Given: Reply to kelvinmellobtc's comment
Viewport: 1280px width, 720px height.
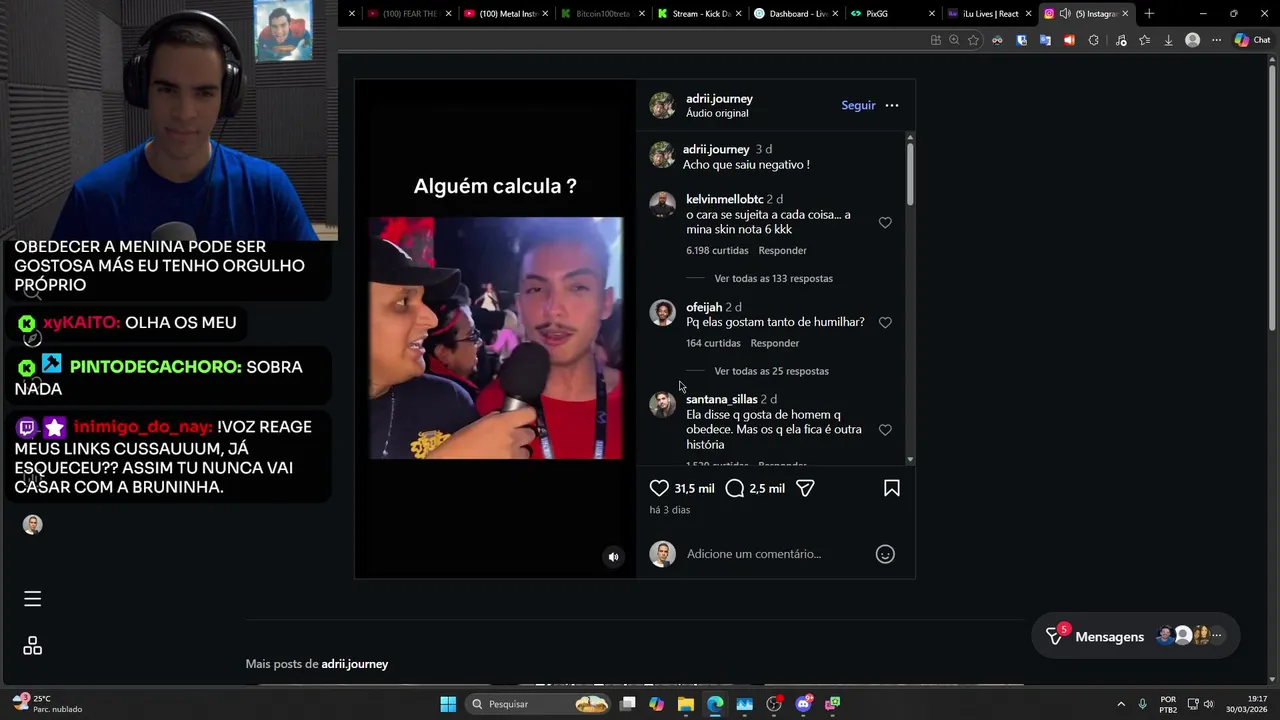Looking at the screenshot, I should [x=782, y=251].
